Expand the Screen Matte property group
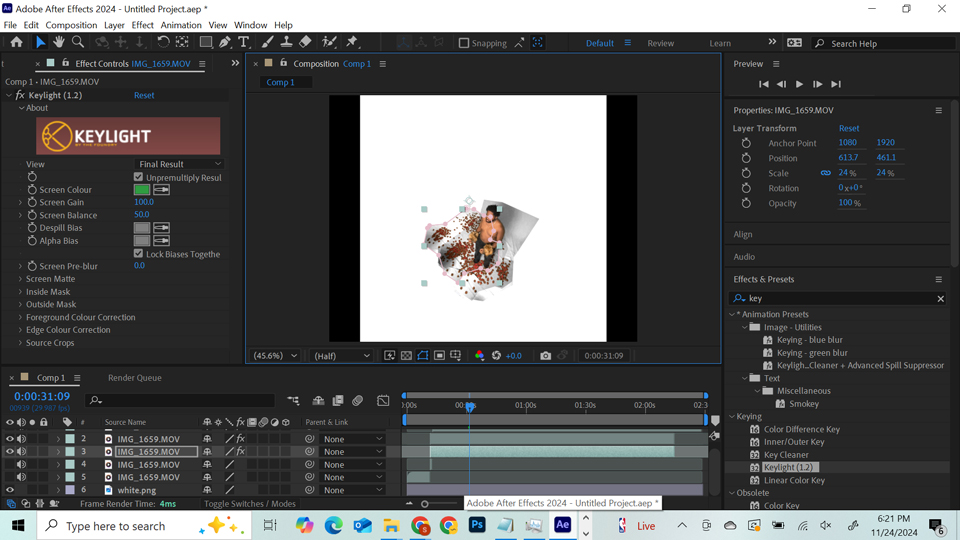Viewport: 960px width, 540px height. pos(21,279)
